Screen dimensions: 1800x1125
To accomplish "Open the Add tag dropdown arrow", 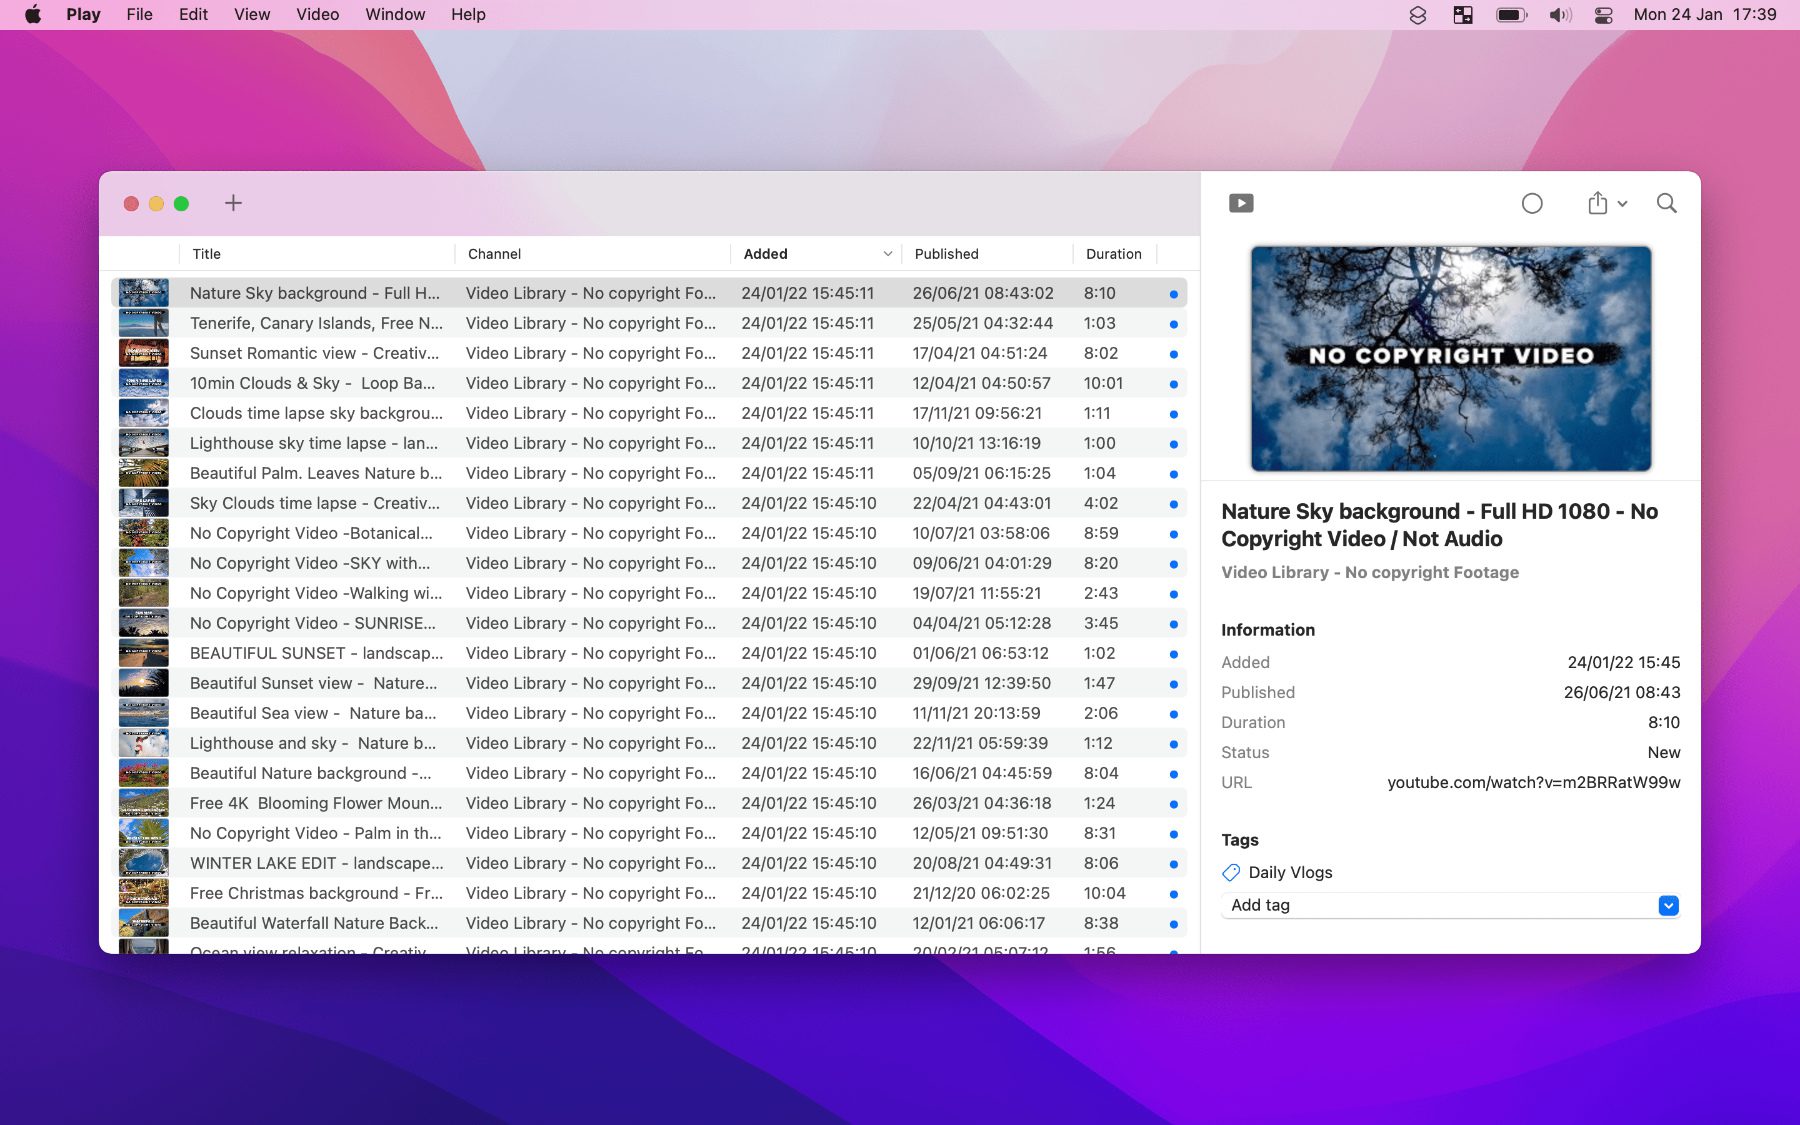I will [x=1668, y=905].
